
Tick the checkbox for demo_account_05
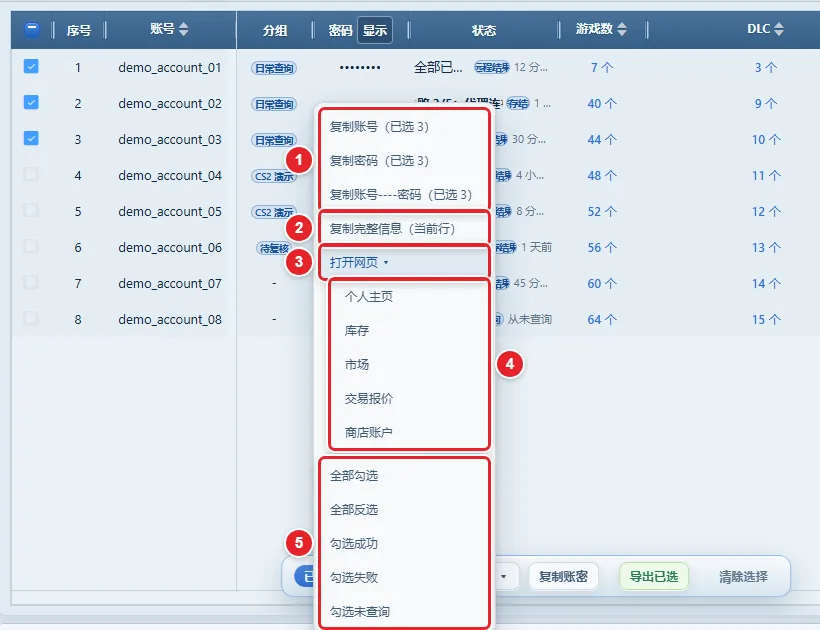coord(31,210)
